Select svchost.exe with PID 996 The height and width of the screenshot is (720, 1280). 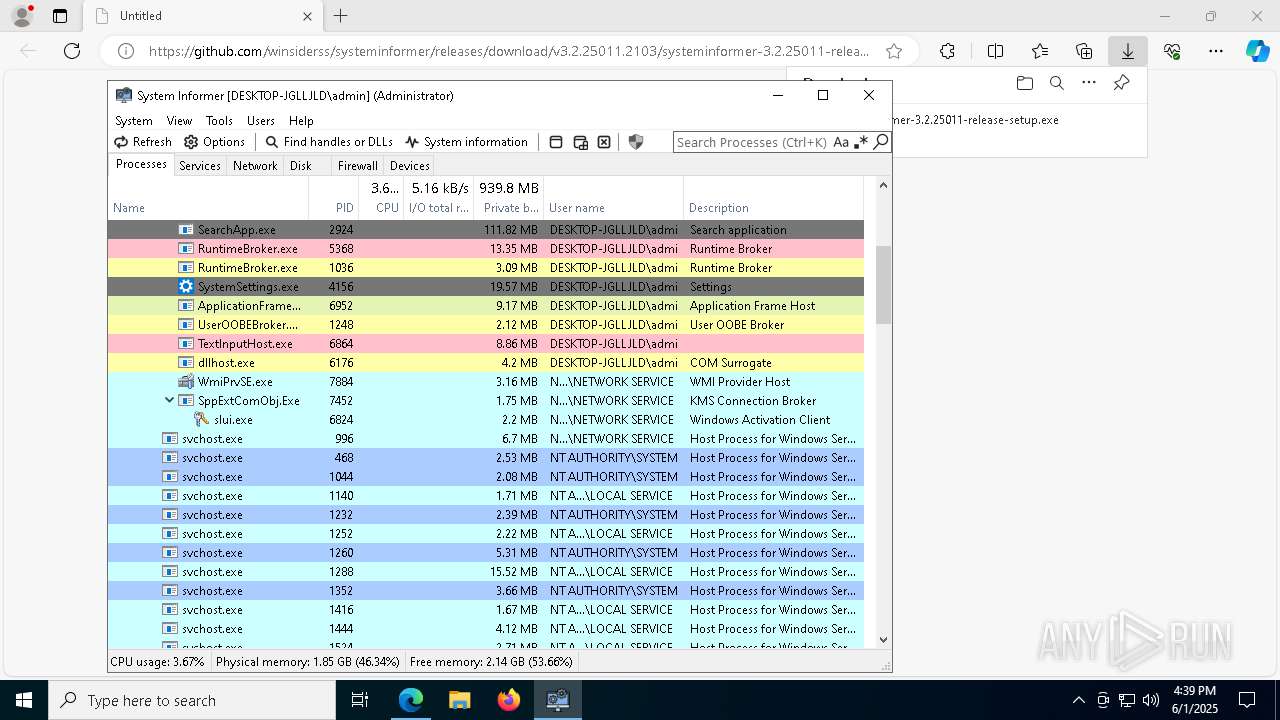click(x=486, y=439)
